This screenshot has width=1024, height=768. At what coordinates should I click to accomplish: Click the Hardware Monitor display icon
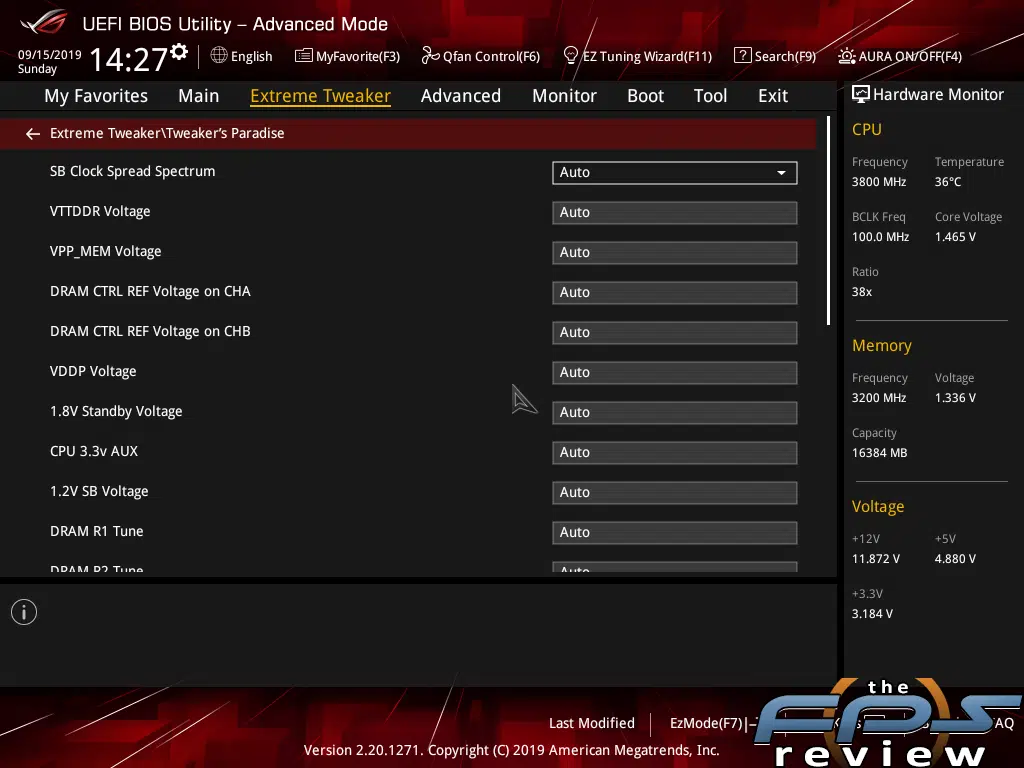[x=861, y=95]
